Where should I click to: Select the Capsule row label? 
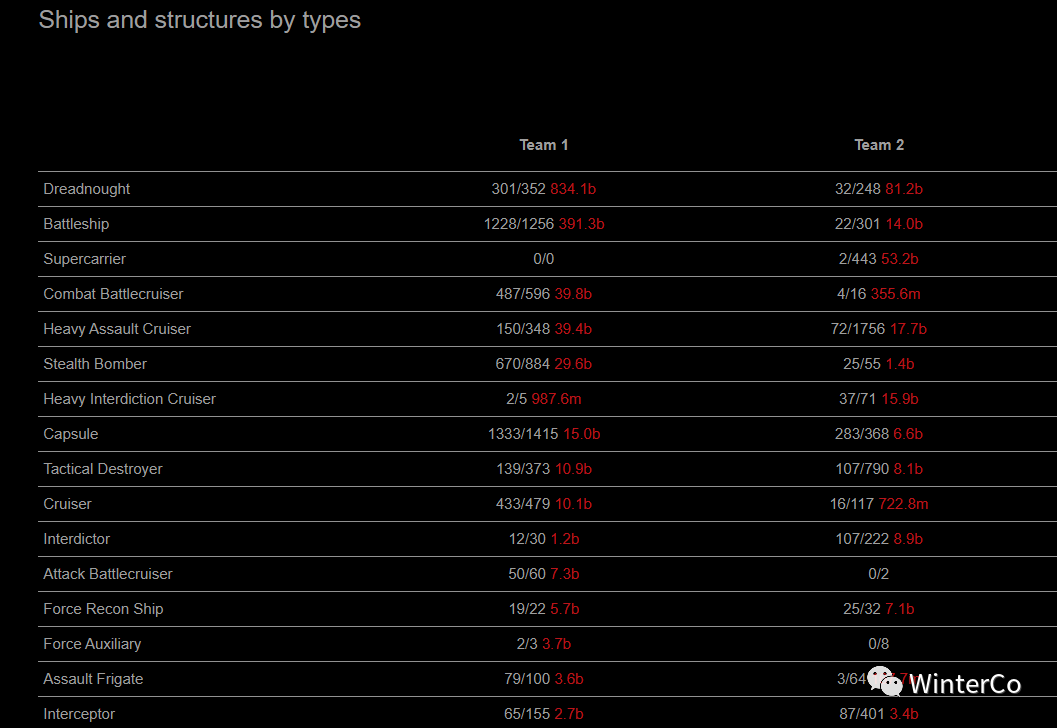tap(71, 434)
